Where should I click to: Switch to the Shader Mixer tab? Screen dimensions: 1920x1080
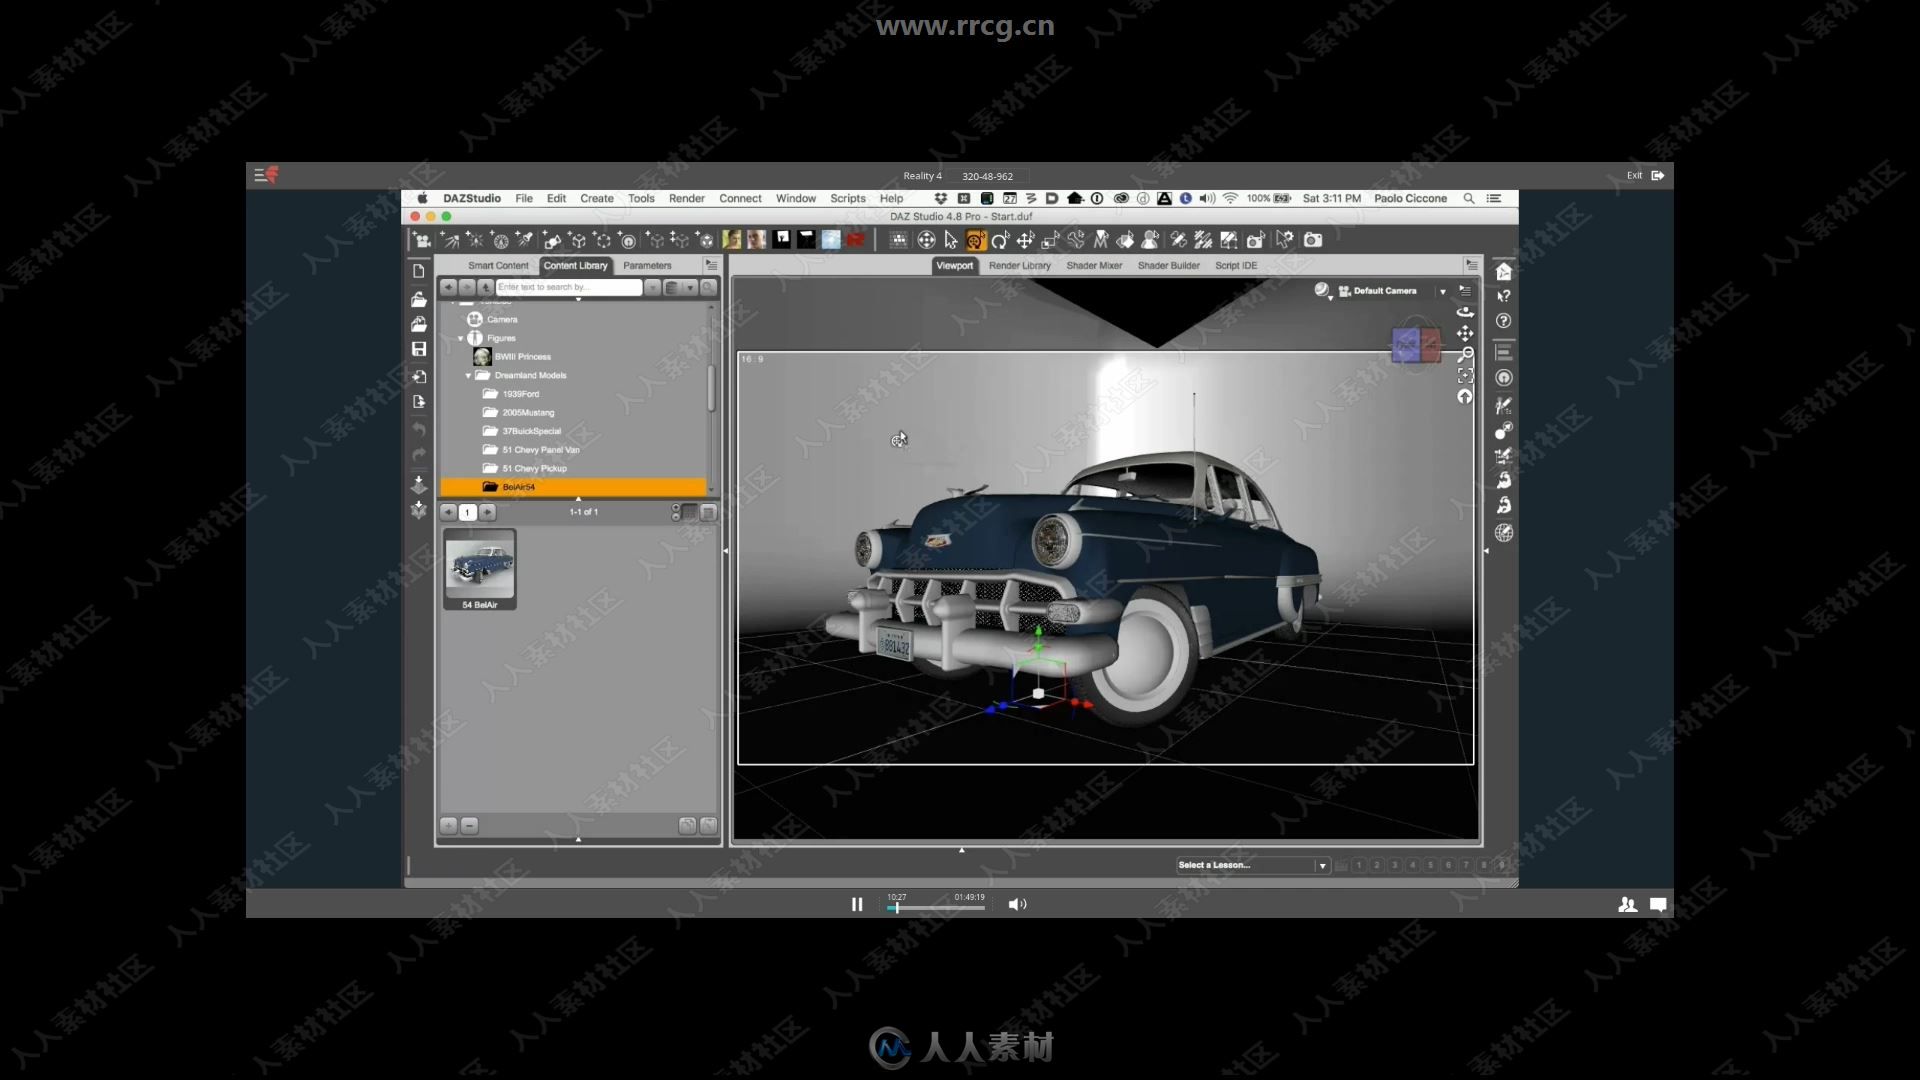[1094, 266]
